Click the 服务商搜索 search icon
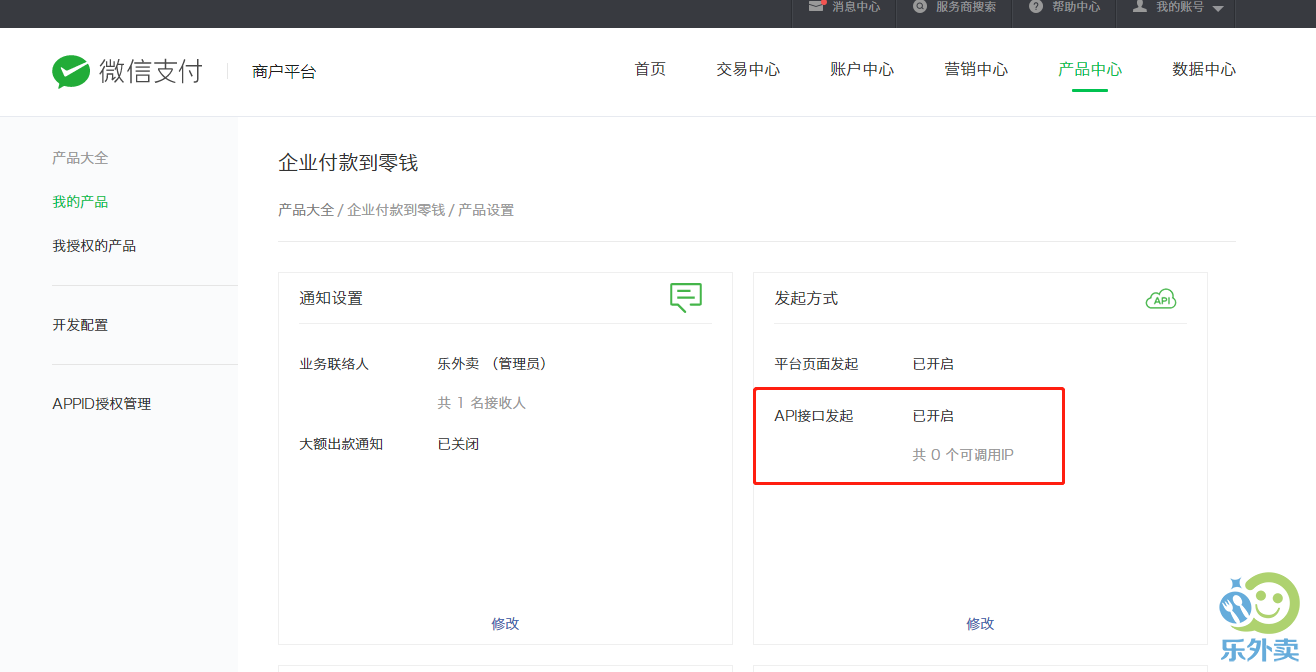1316x672 pixels. (x=920, y=6)
